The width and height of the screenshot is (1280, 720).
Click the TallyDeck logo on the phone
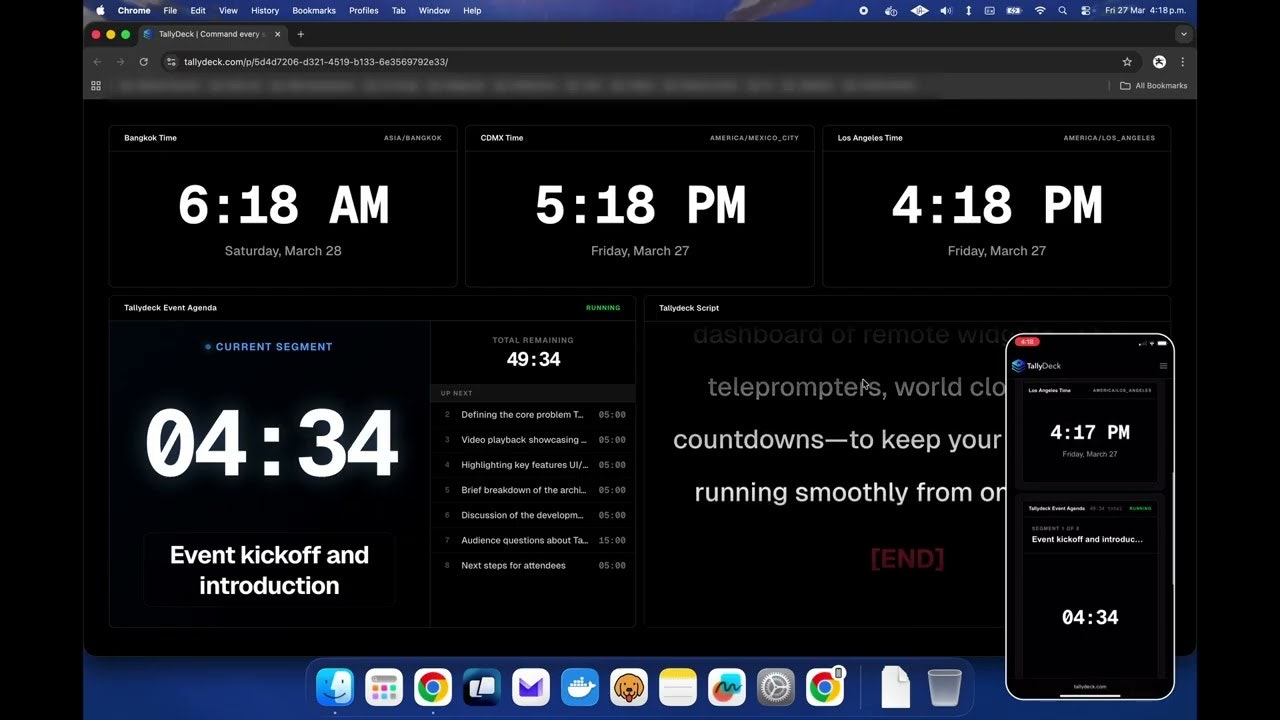[1037, 366]
